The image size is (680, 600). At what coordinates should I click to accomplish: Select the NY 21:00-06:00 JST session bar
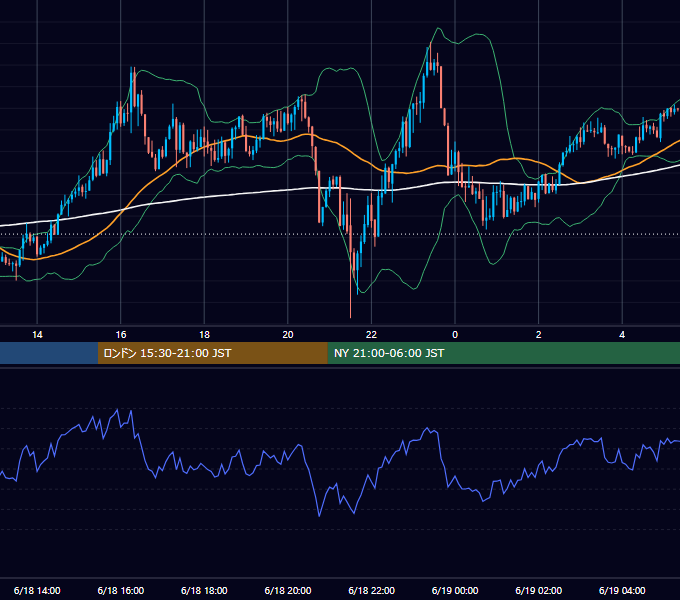503,353
